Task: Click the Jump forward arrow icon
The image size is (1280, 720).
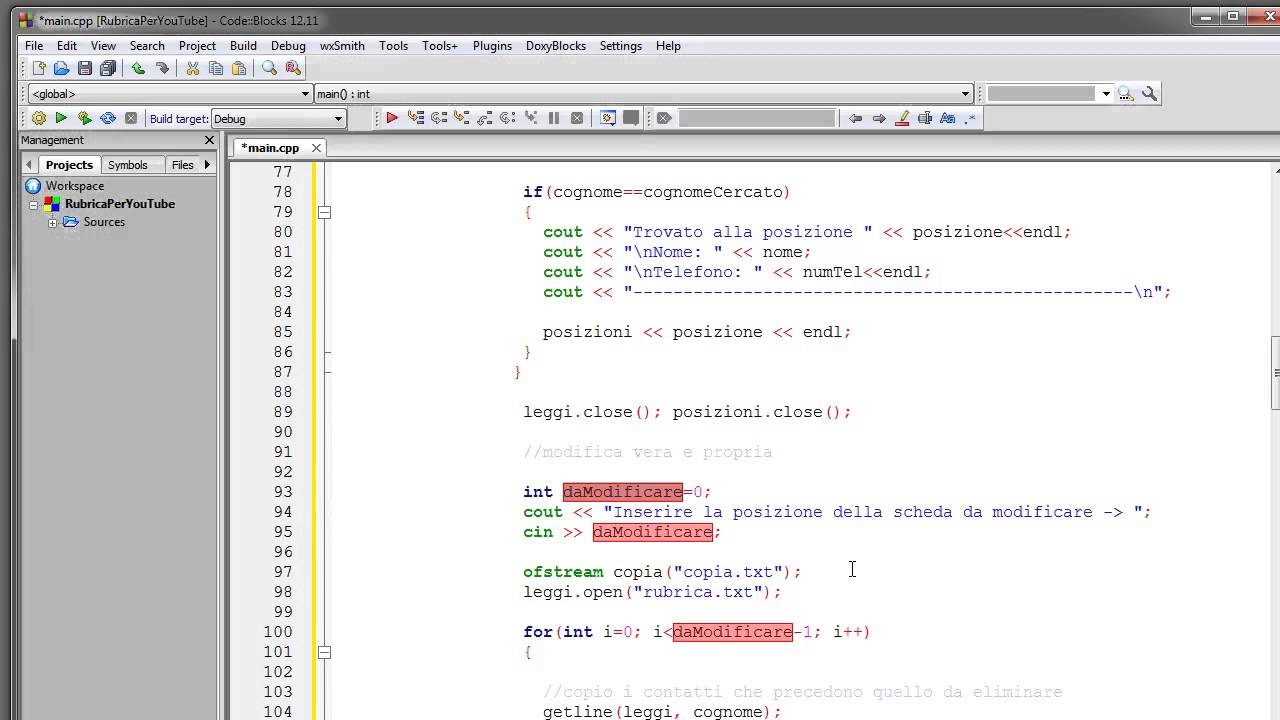Action: tap(879, 118)
